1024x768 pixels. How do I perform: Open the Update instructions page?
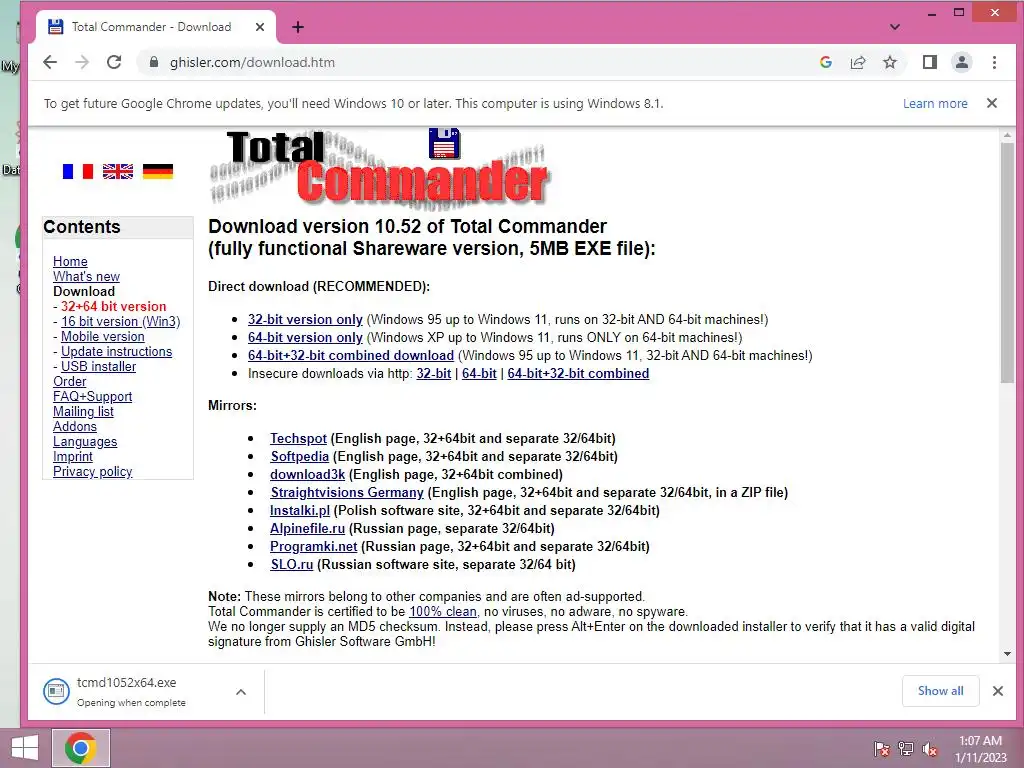116,351
